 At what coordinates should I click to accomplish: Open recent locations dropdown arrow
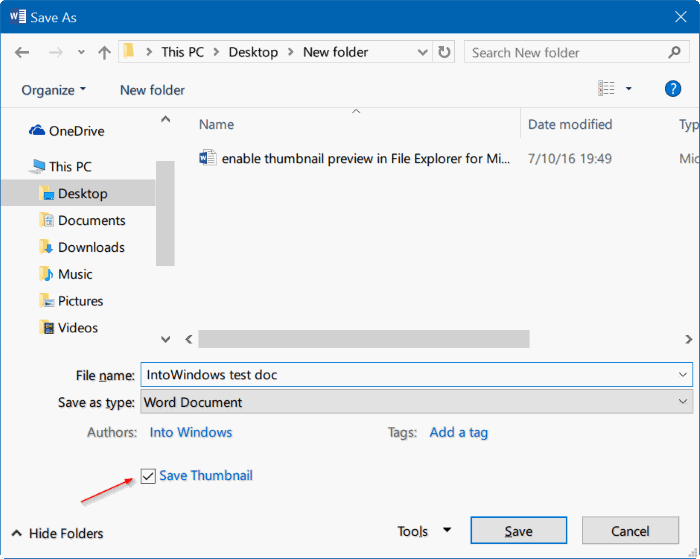coord(81,53)
